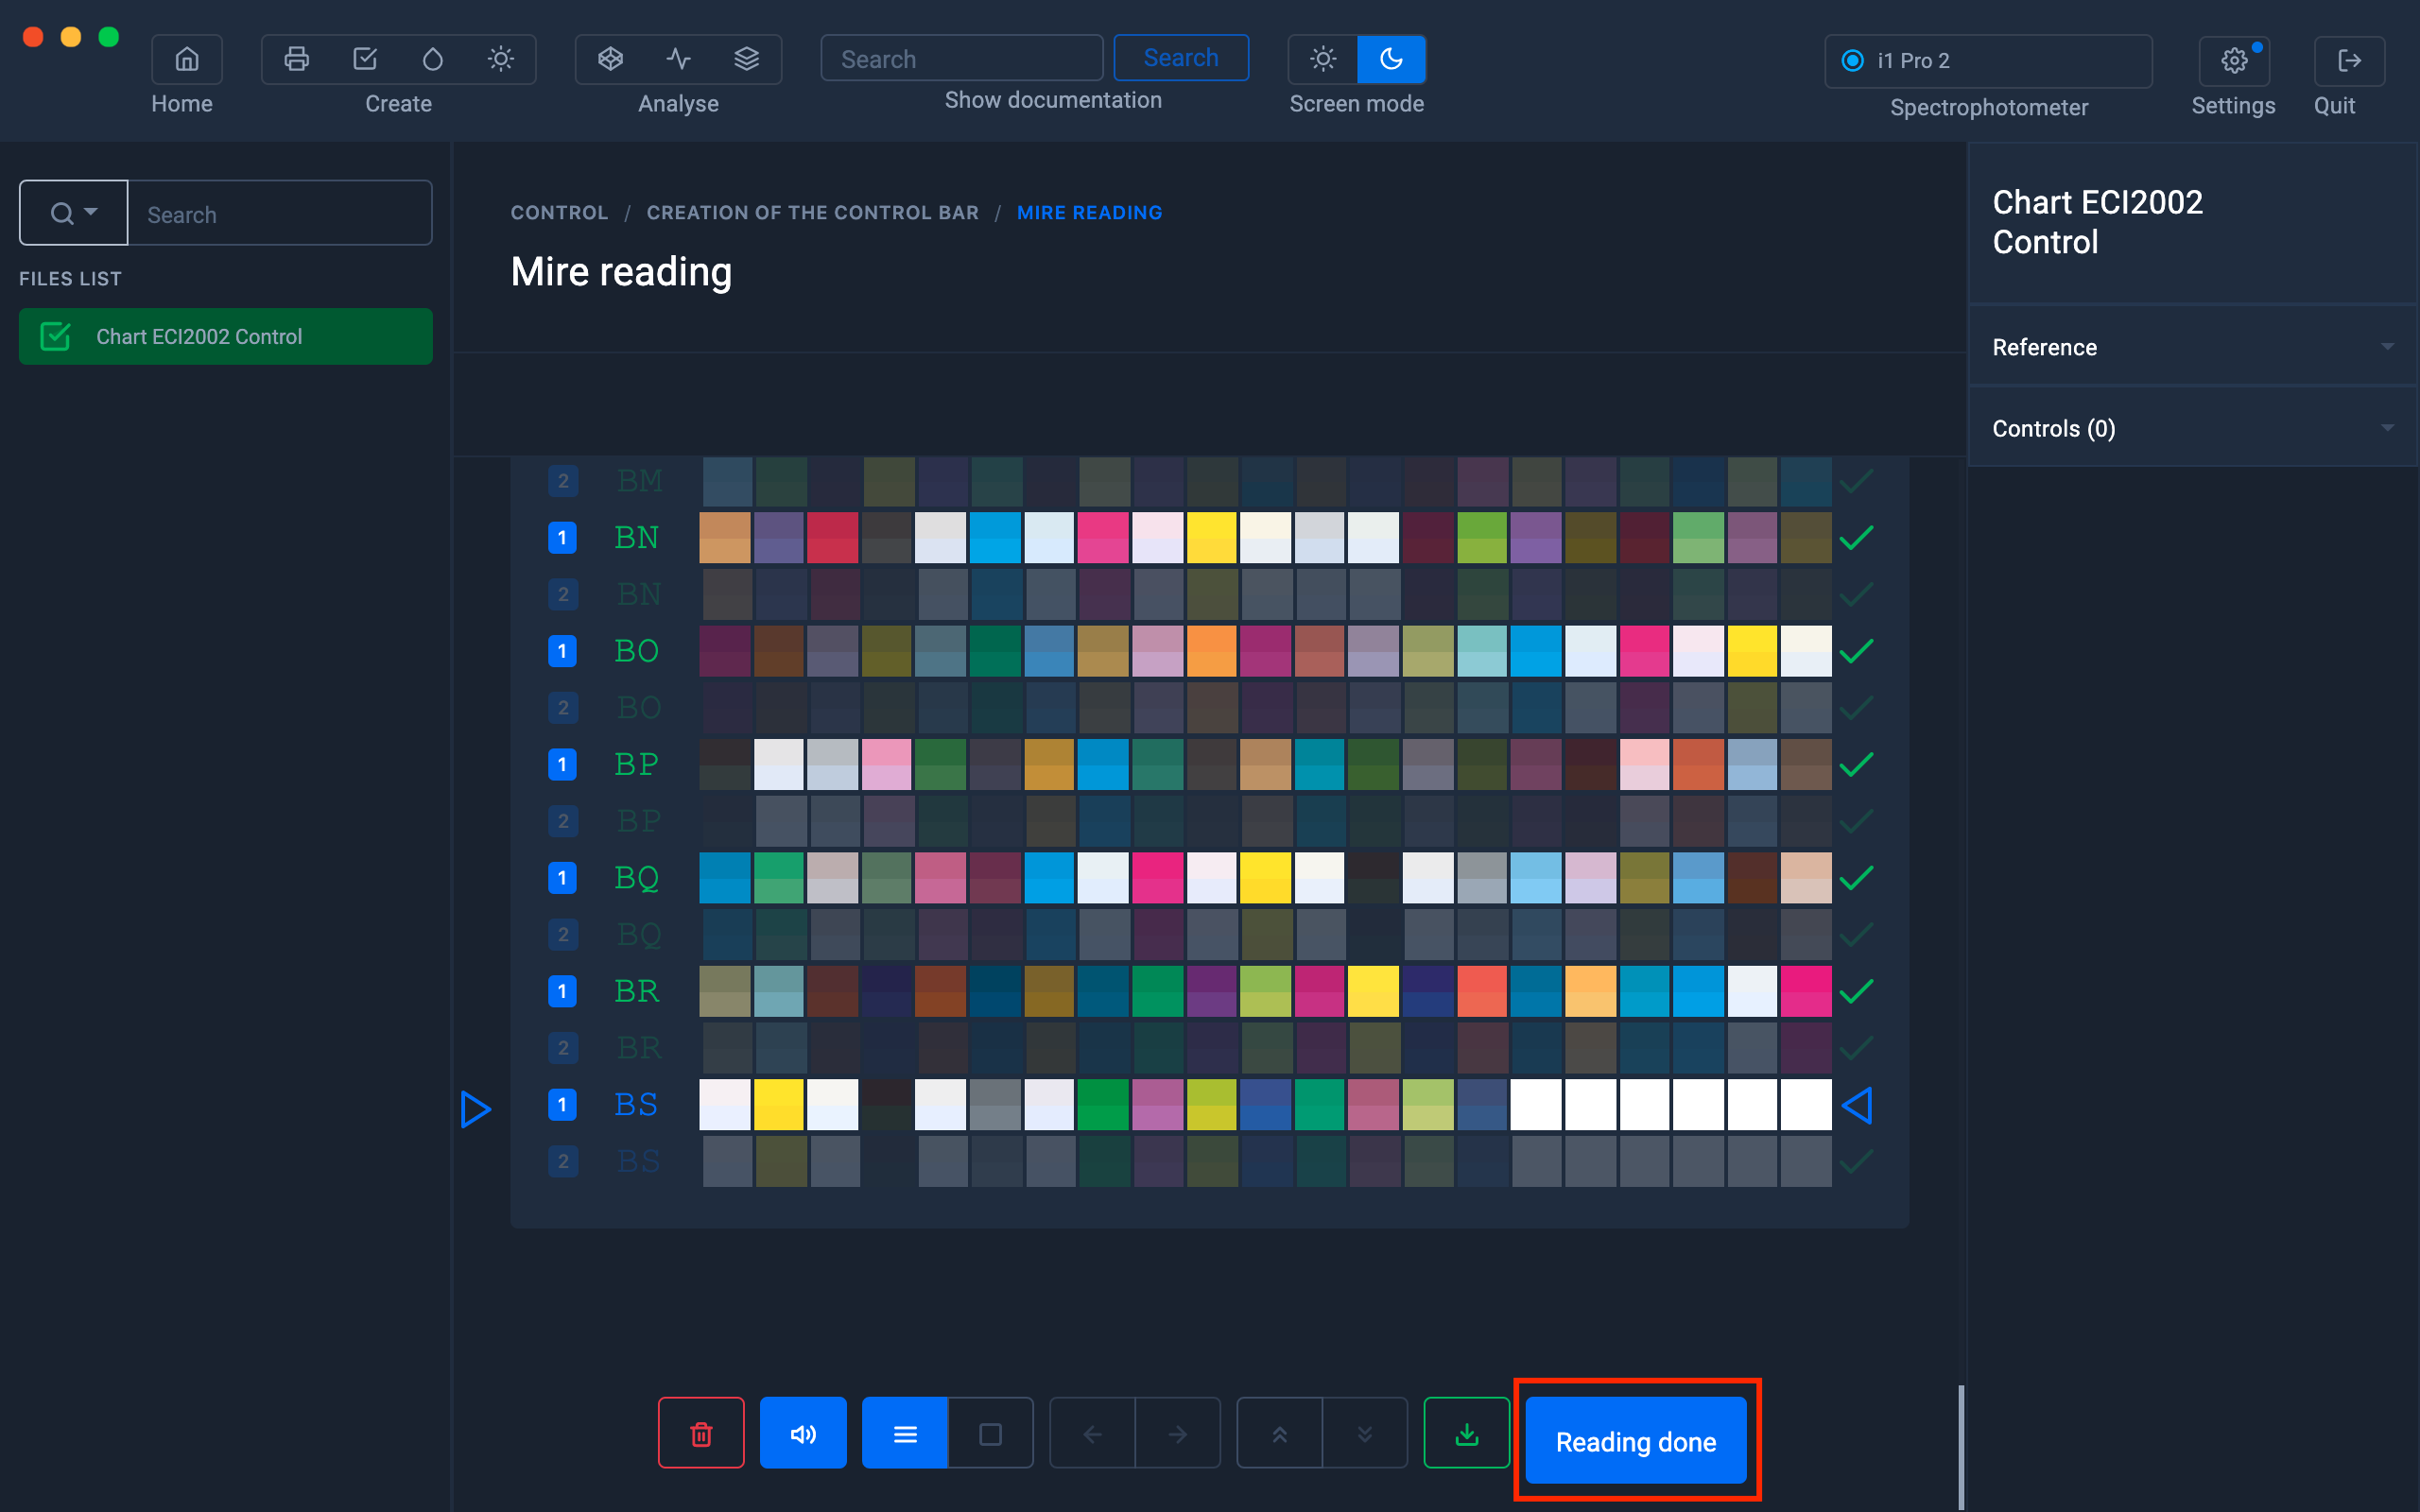2420x1512 pixels.
Task: Expand the Reference section
Action: [x=2193, y=347]
